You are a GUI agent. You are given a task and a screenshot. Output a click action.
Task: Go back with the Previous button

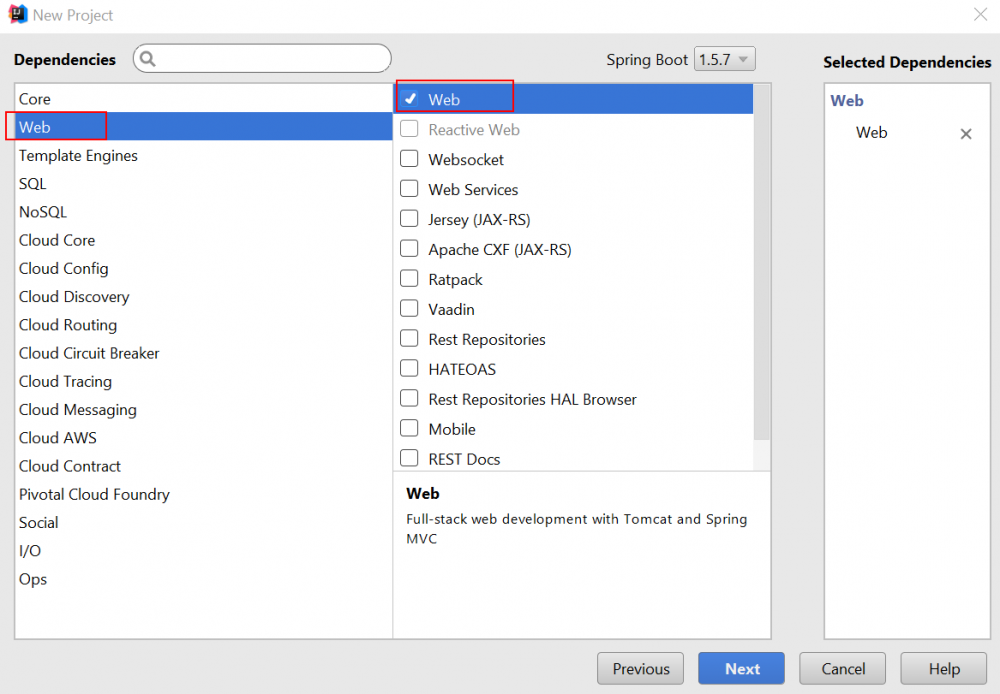point(641,669)
